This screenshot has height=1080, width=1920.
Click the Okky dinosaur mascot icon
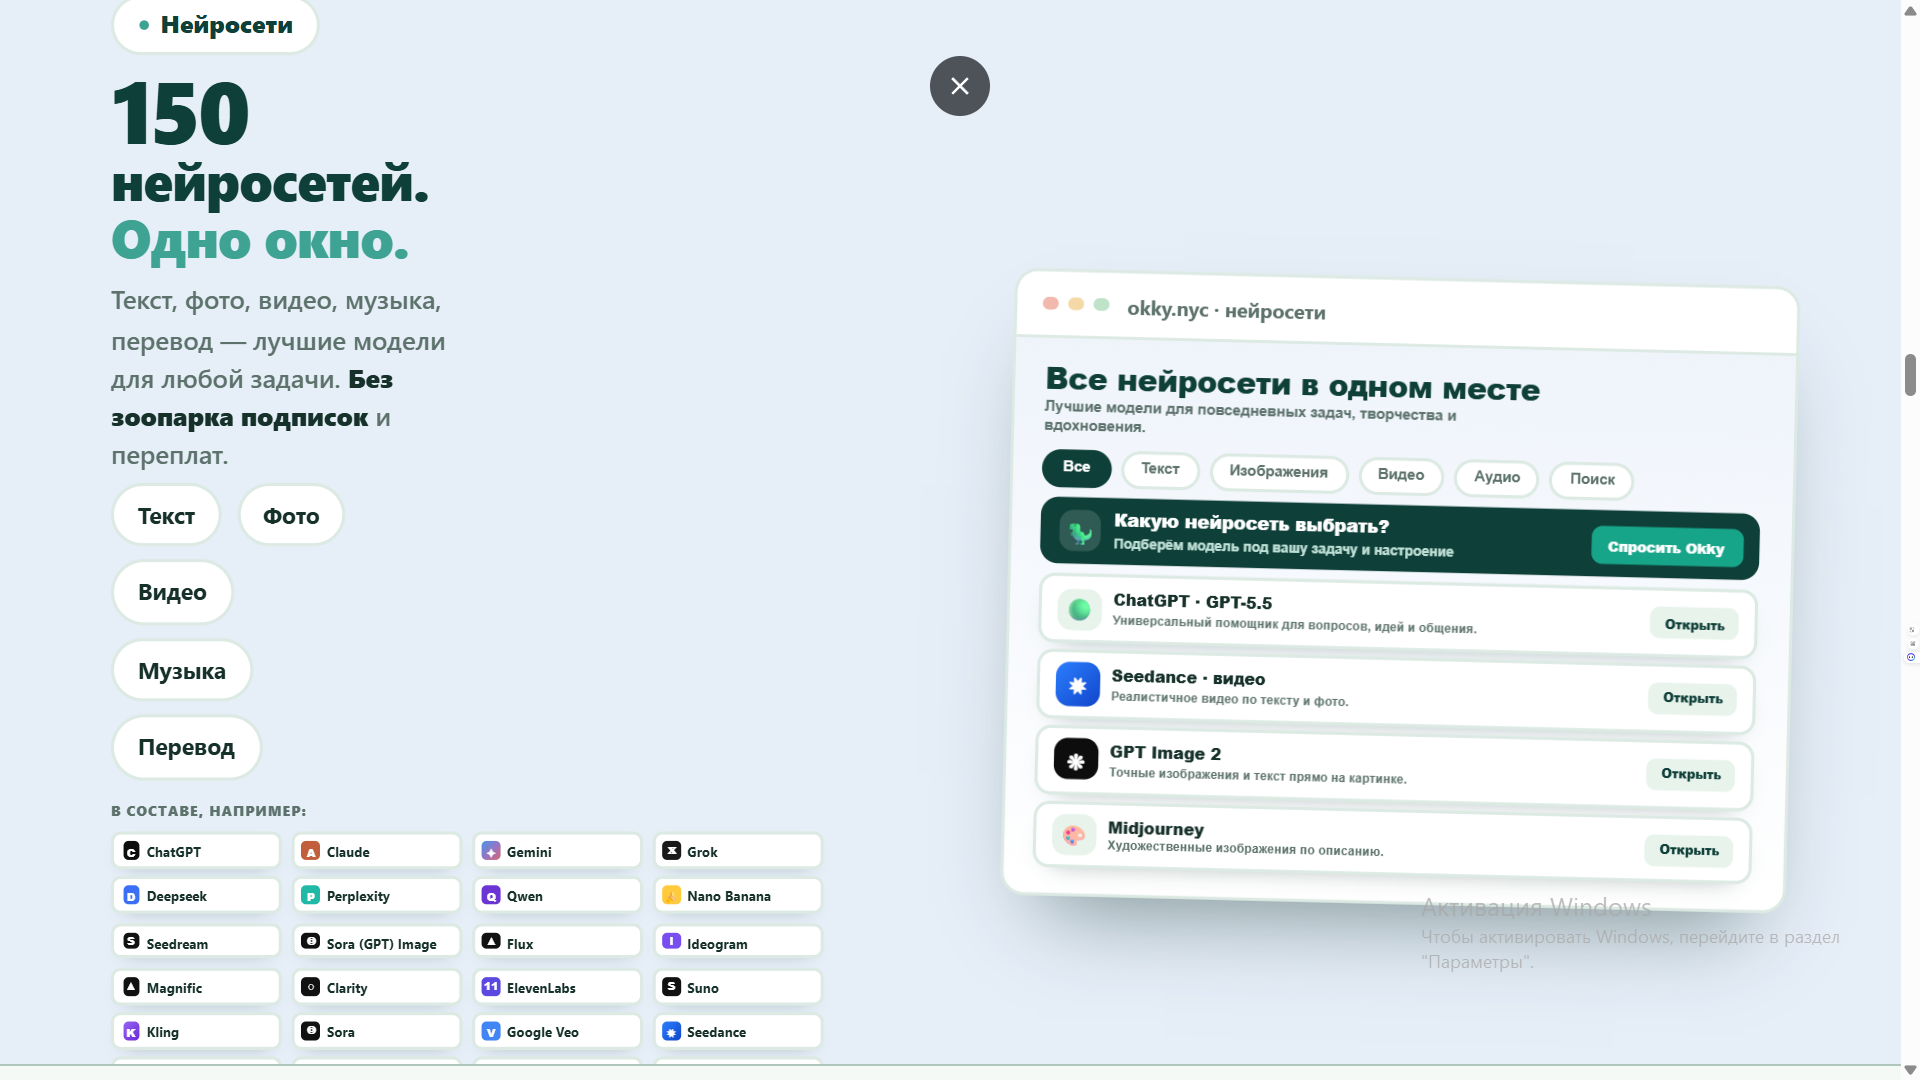(1080, 531)
